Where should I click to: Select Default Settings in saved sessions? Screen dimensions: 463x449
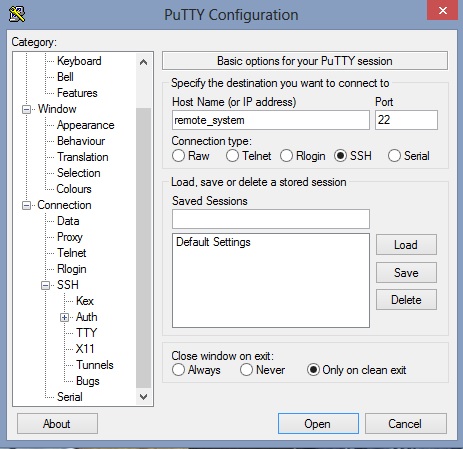click(x=213, y=242)
